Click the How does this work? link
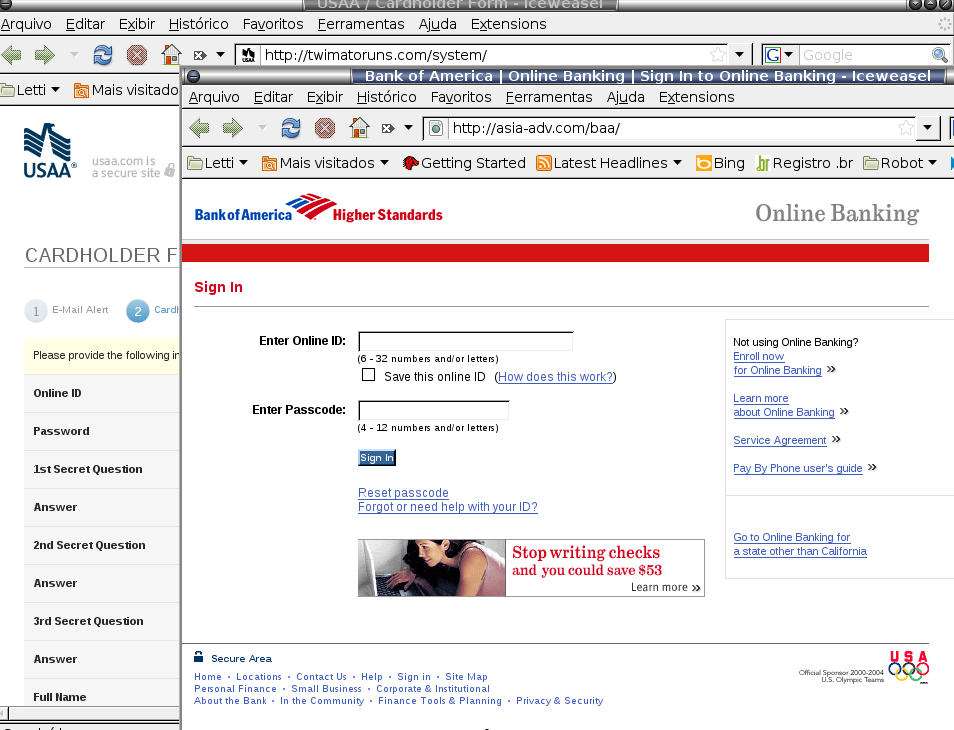The image size is (954, 730). 555,377
